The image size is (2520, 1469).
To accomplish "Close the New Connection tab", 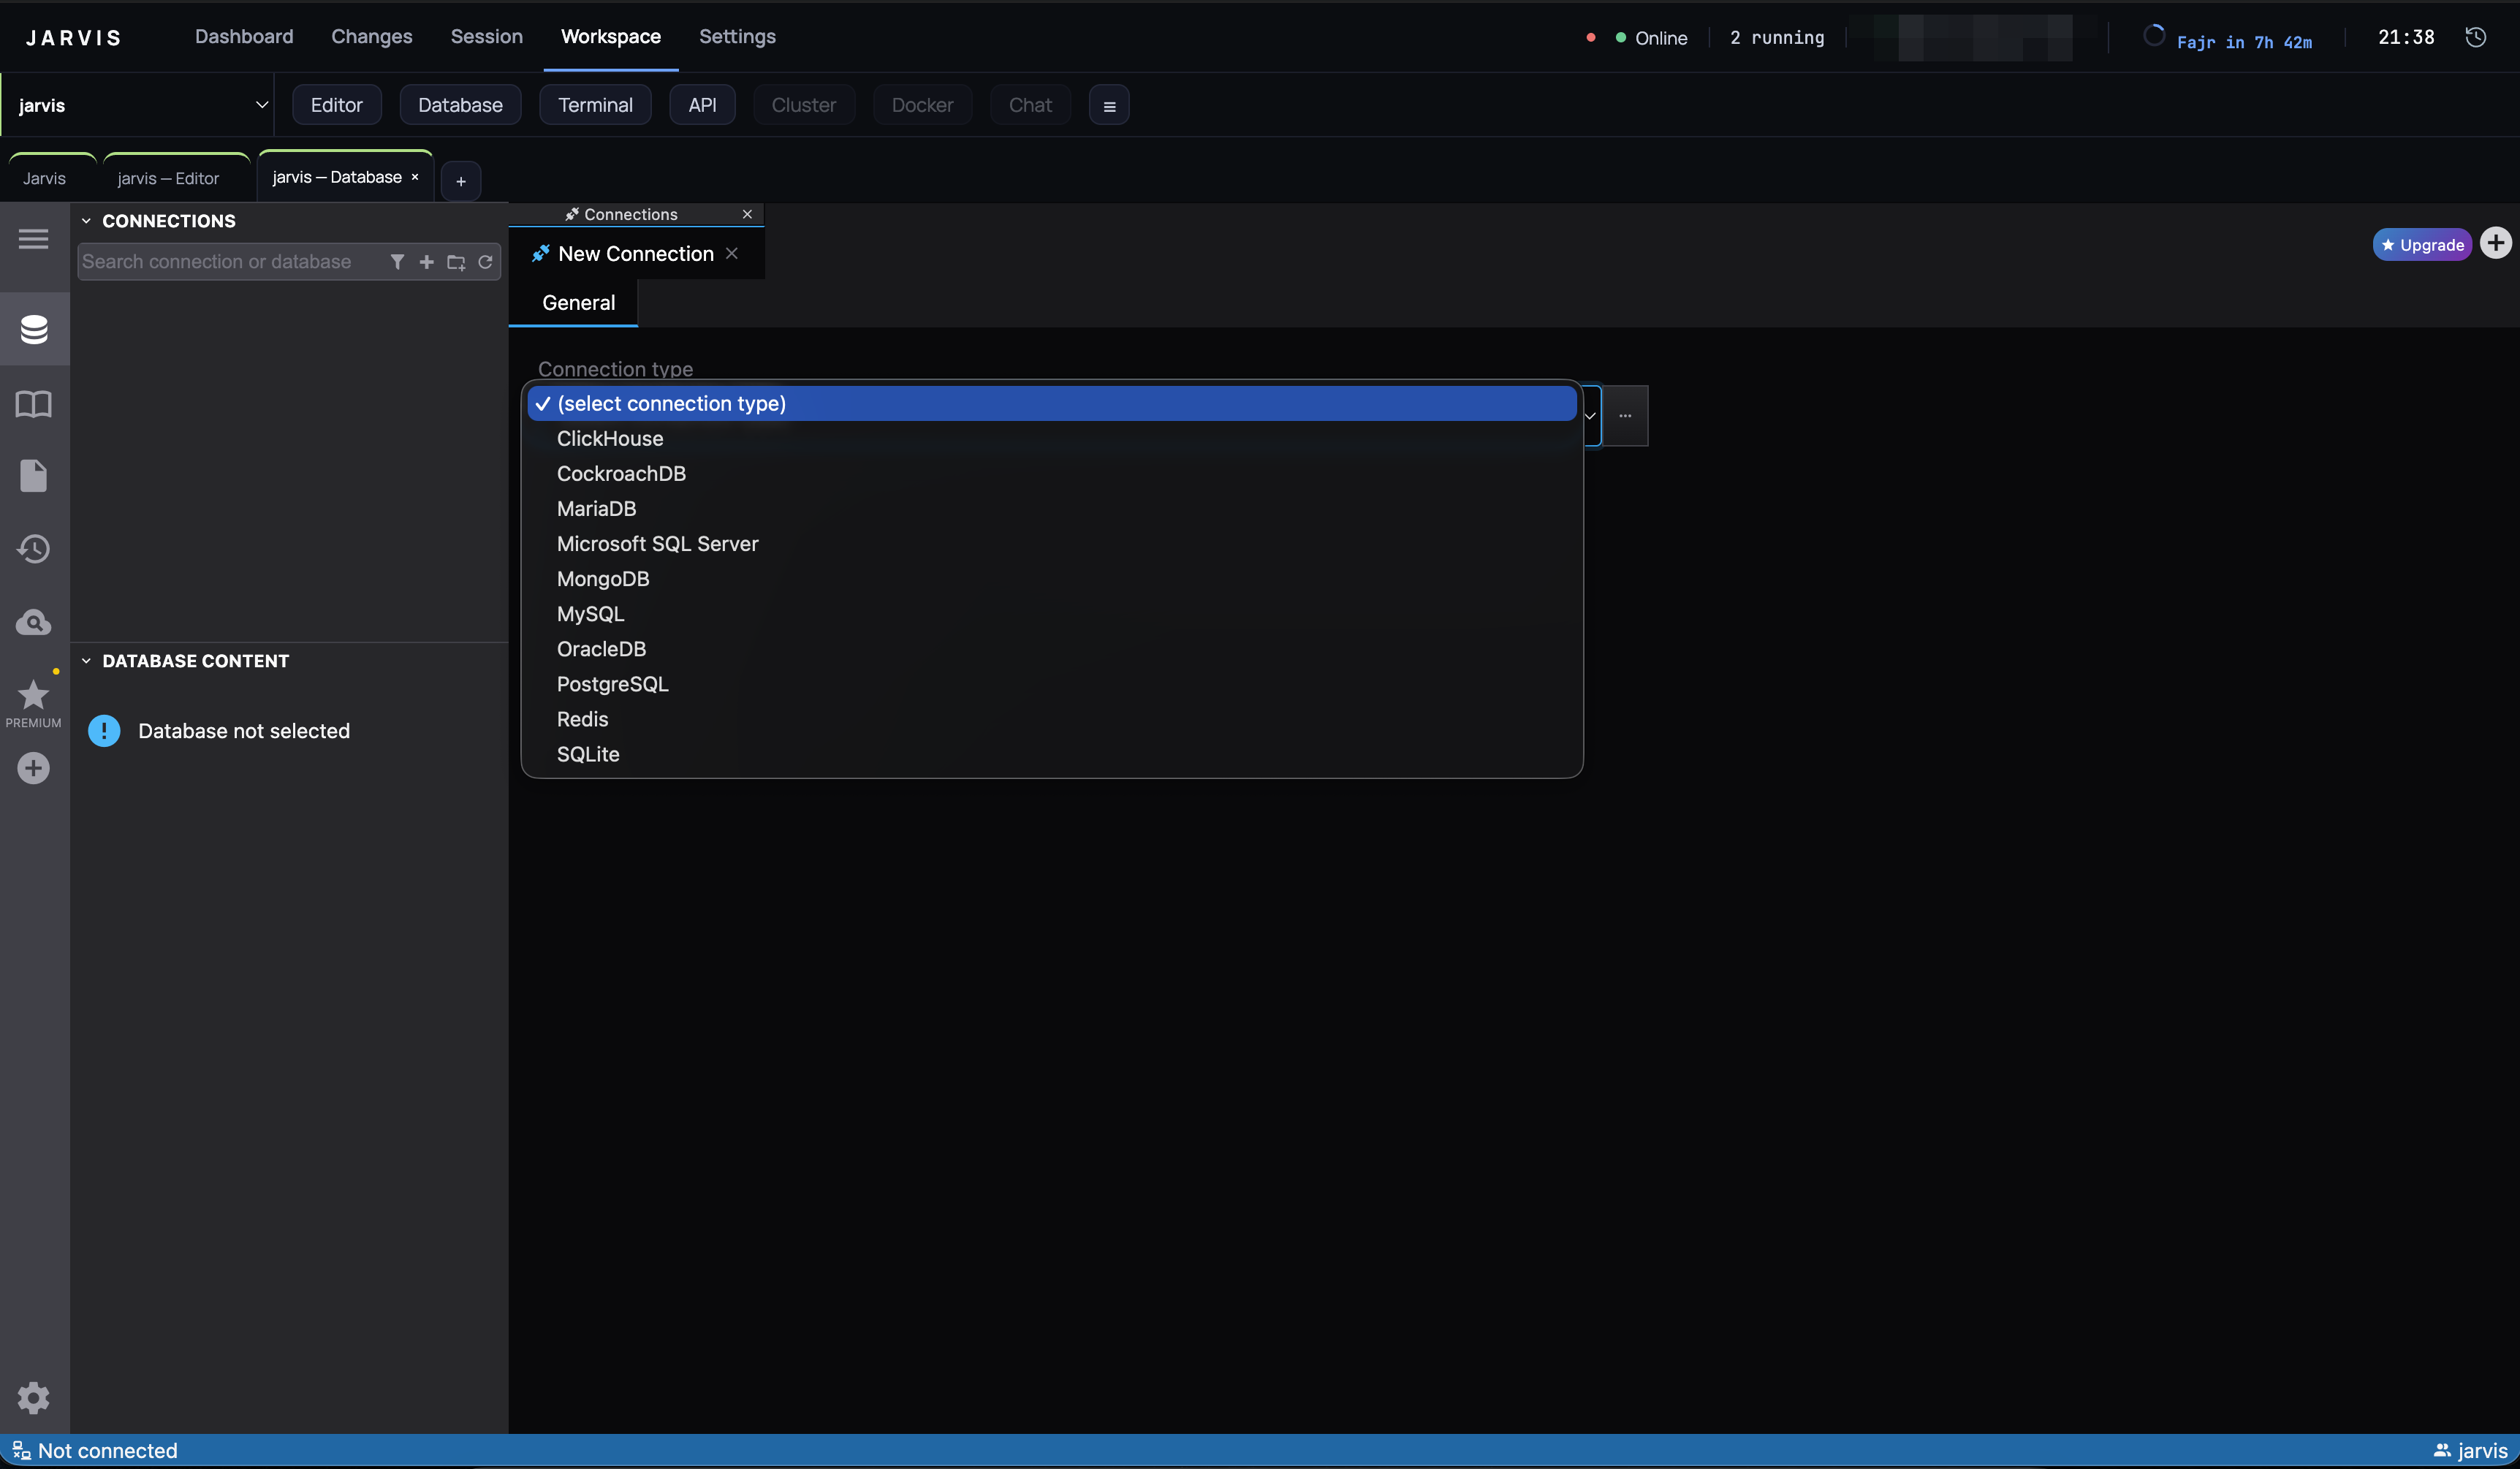I will point(732,253).
